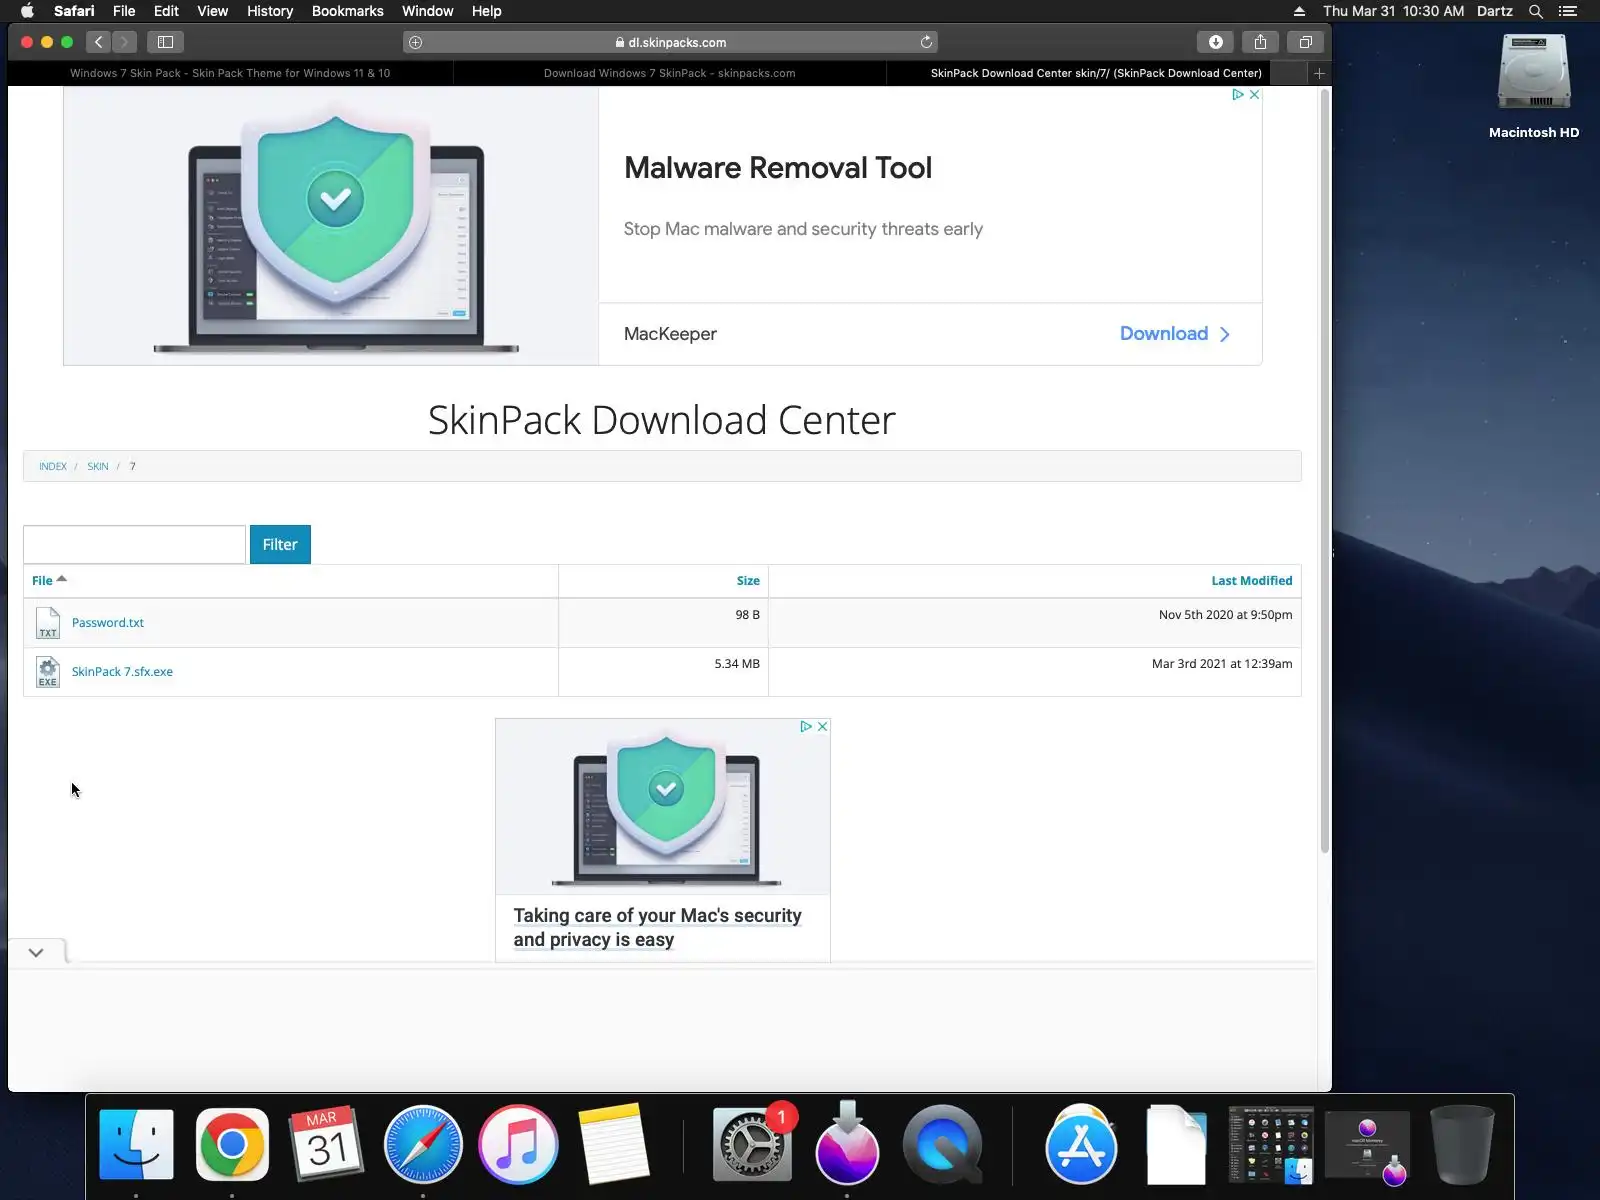Viewport: 1600px width, 1200px height.
Task: Click the lower ad's laptop shield image
Action: click(663, 808)
